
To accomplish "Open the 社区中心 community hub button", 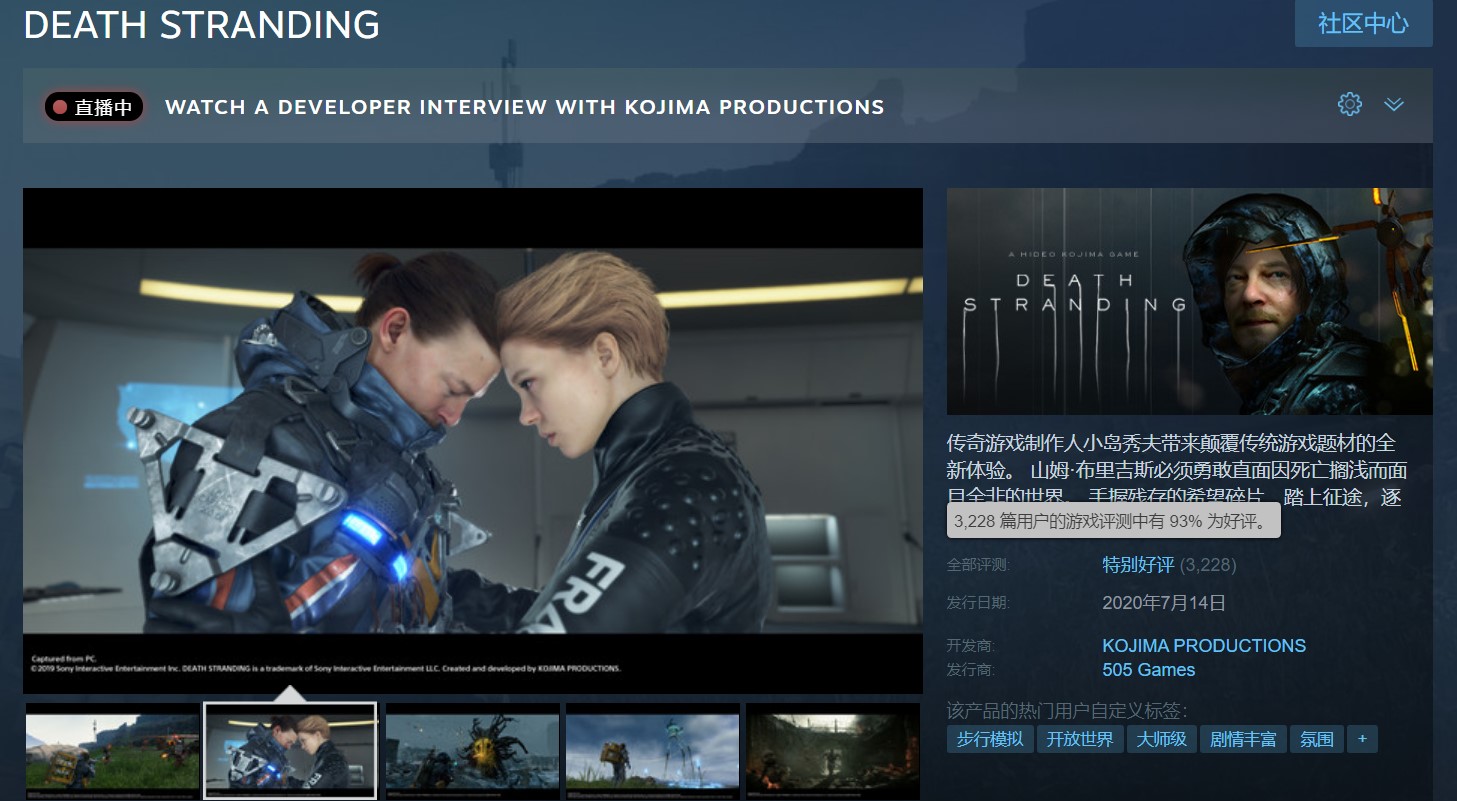I will point(1363,23).
